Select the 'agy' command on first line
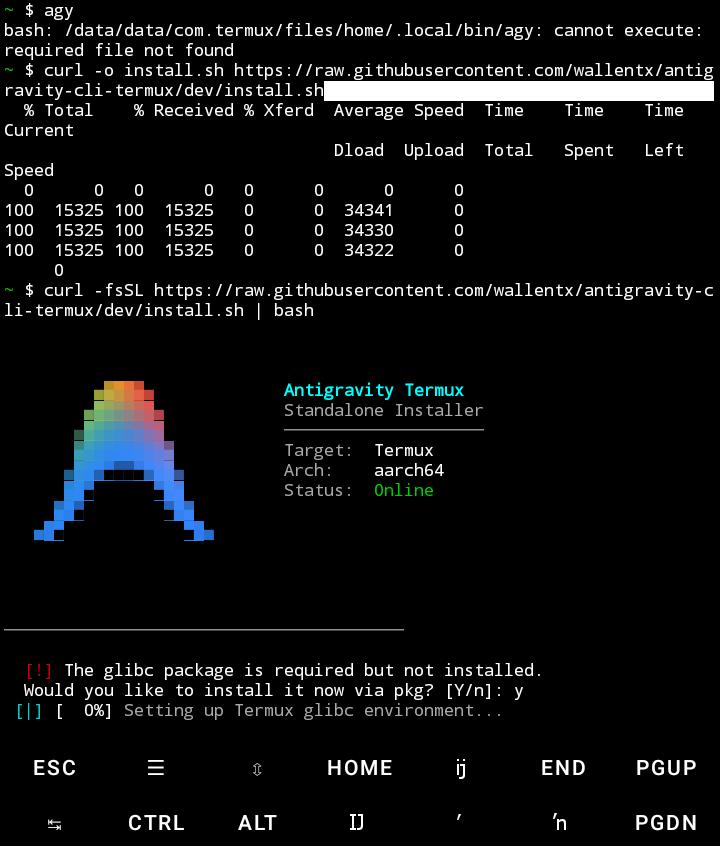720x846 pixels. coord(59,11)
